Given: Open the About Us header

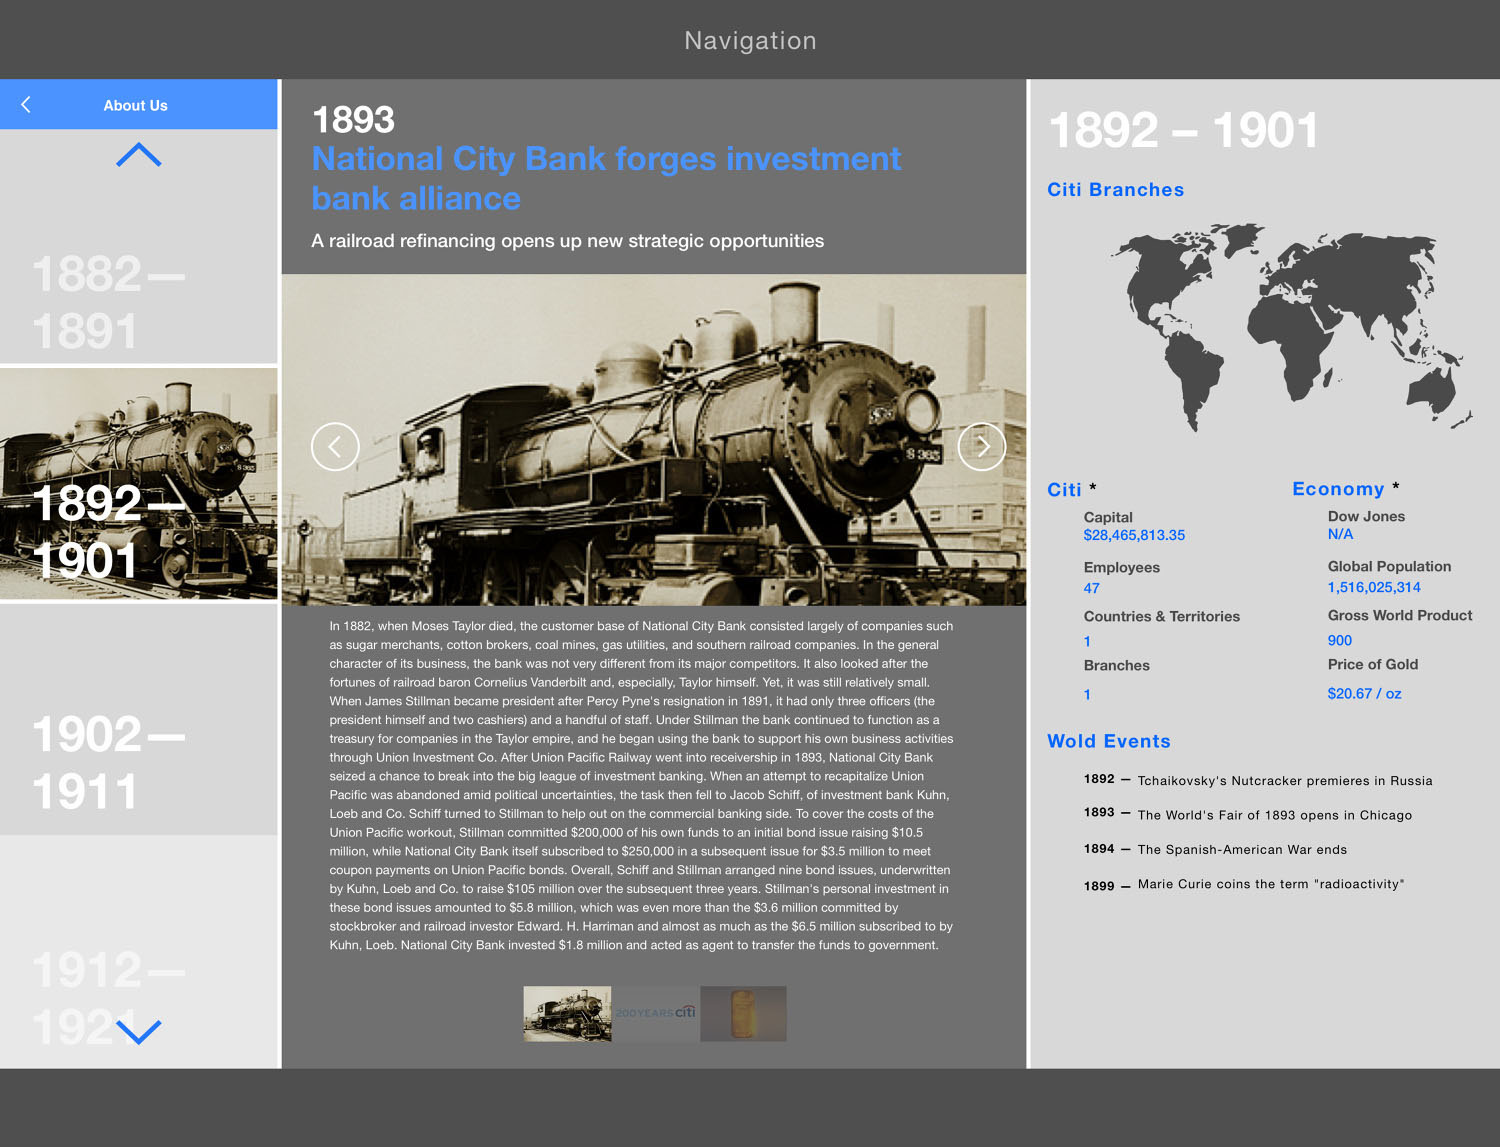Looking at the screenshot, I should tap(136, 105).
